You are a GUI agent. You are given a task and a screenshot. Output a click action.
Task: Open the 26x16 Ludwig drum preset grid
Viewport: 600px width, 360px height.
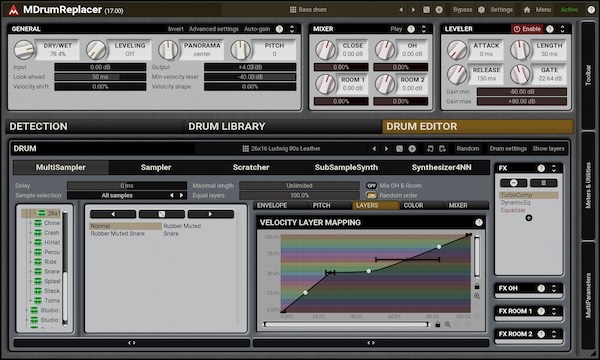[x=246, y=148]
